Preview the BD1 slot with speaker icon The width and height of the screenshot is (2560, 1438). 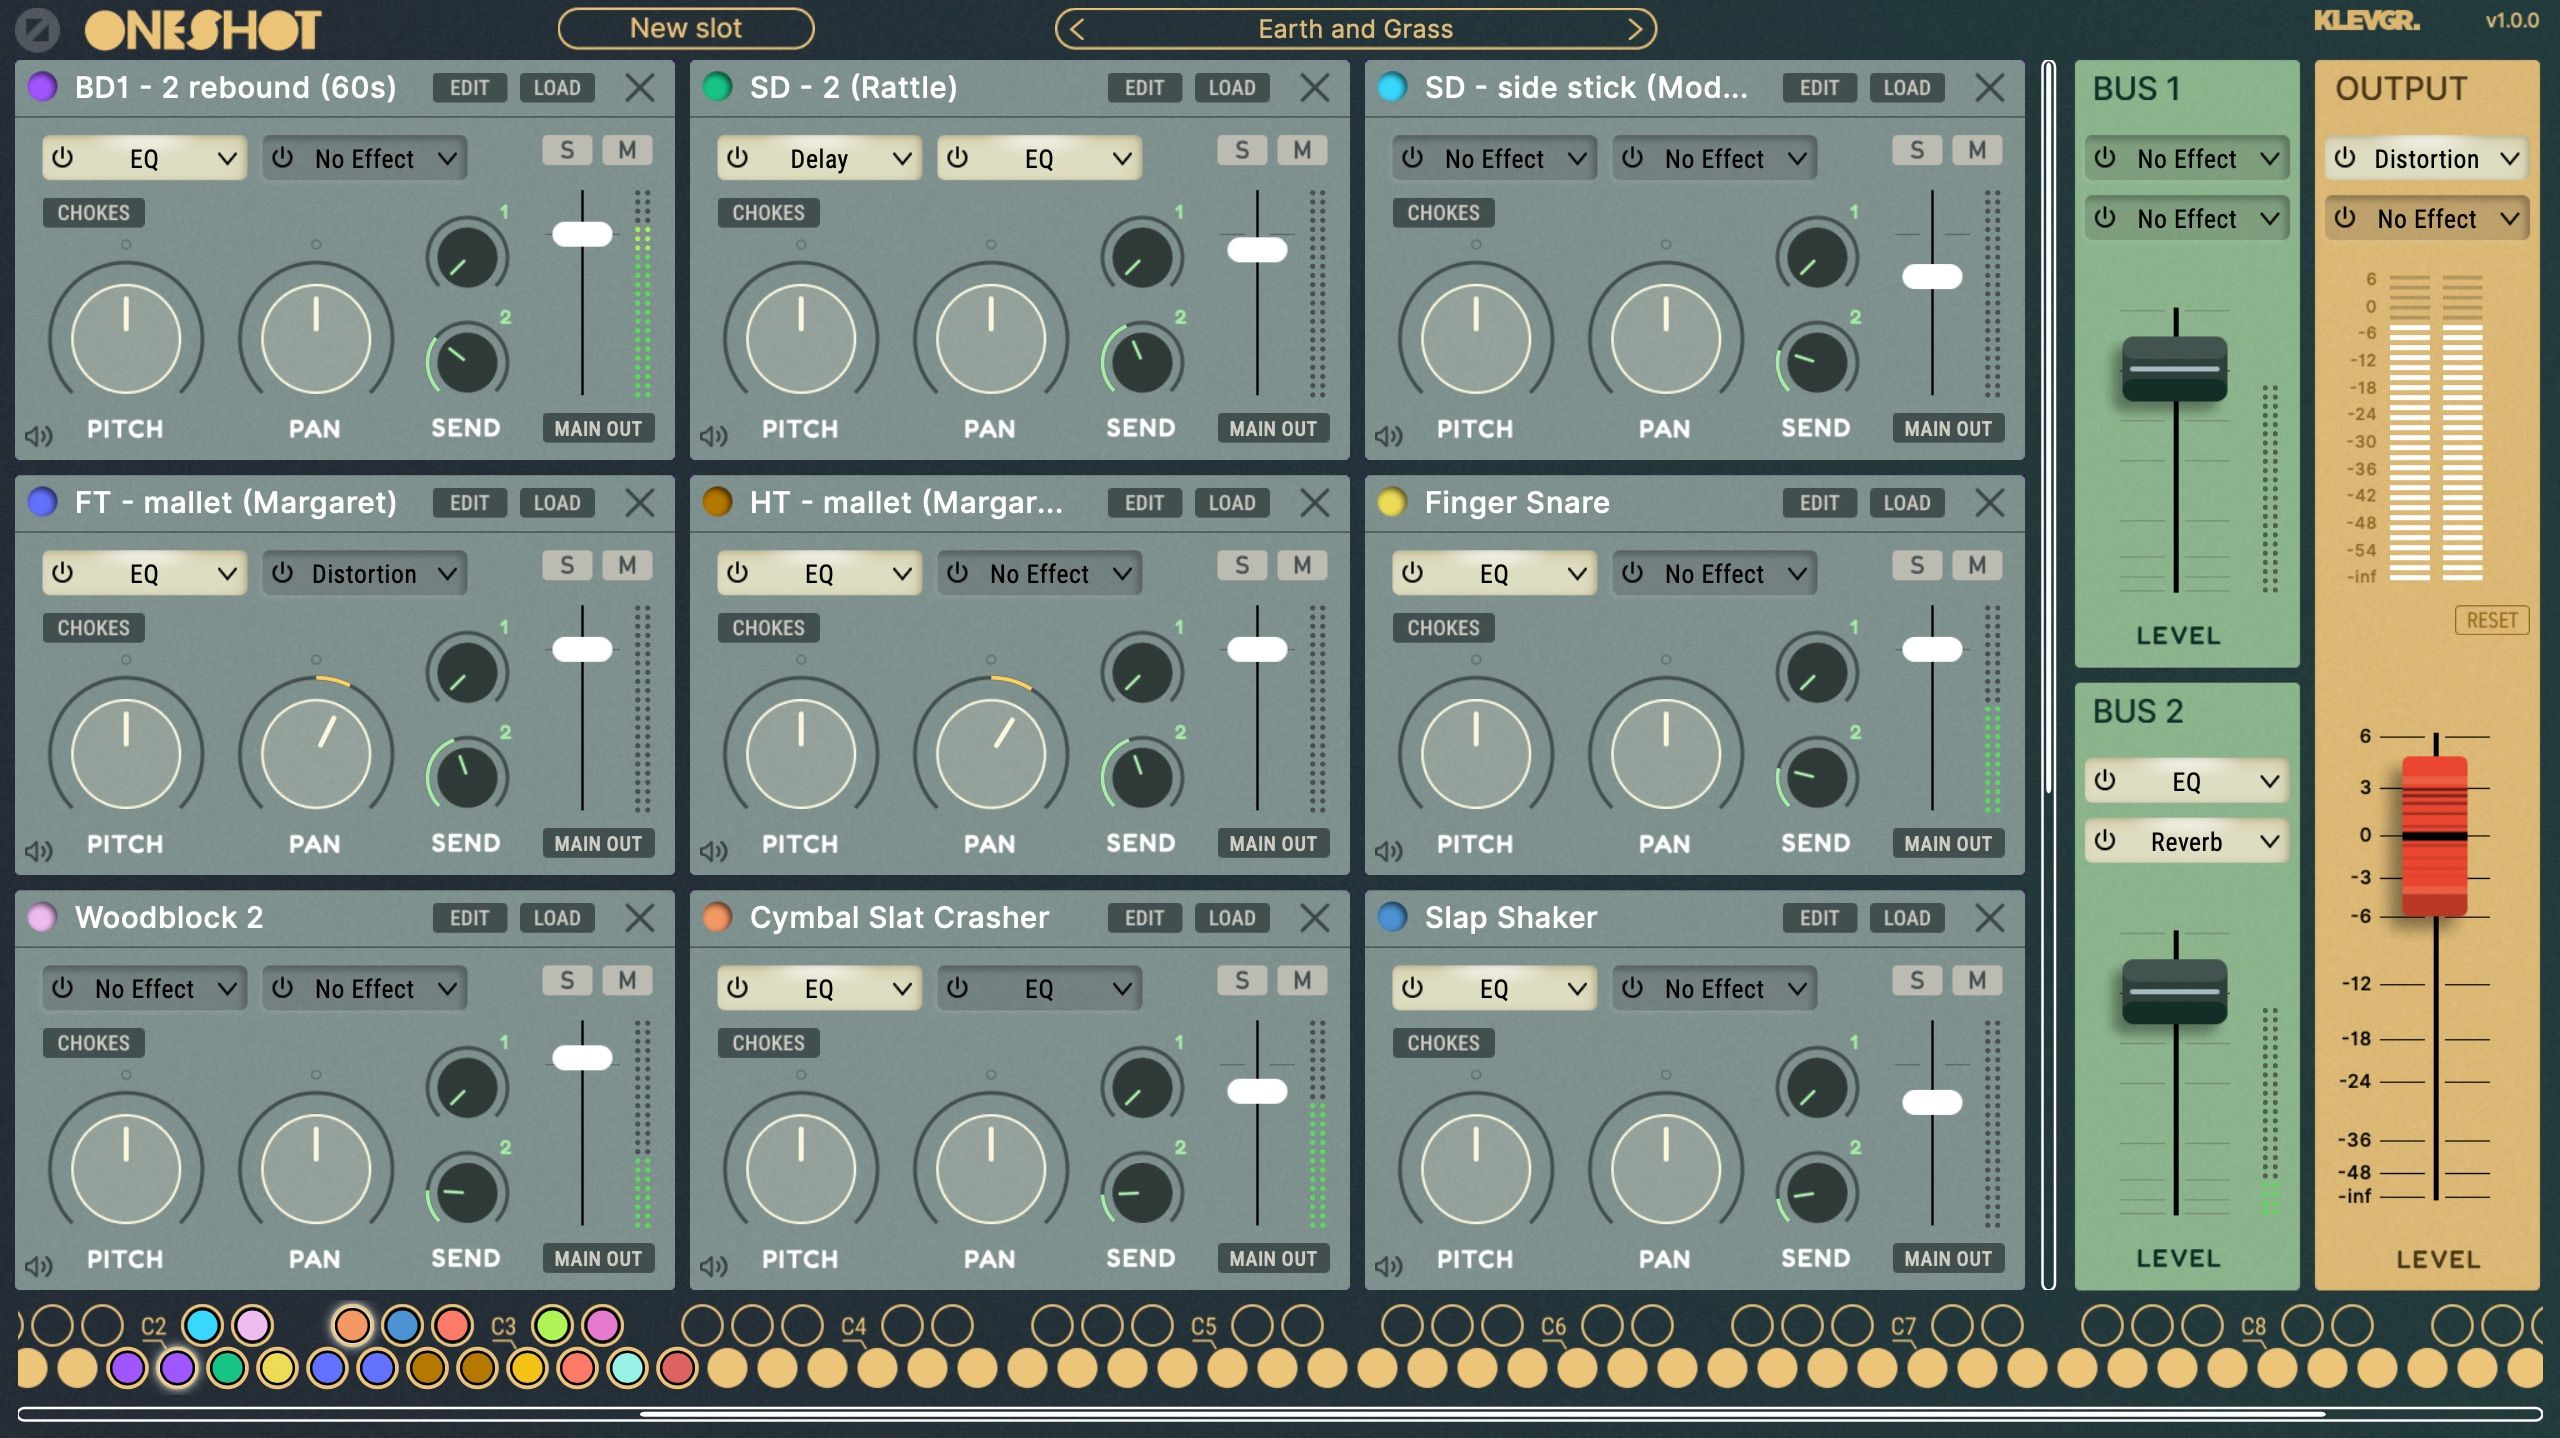tap(38, 436)
